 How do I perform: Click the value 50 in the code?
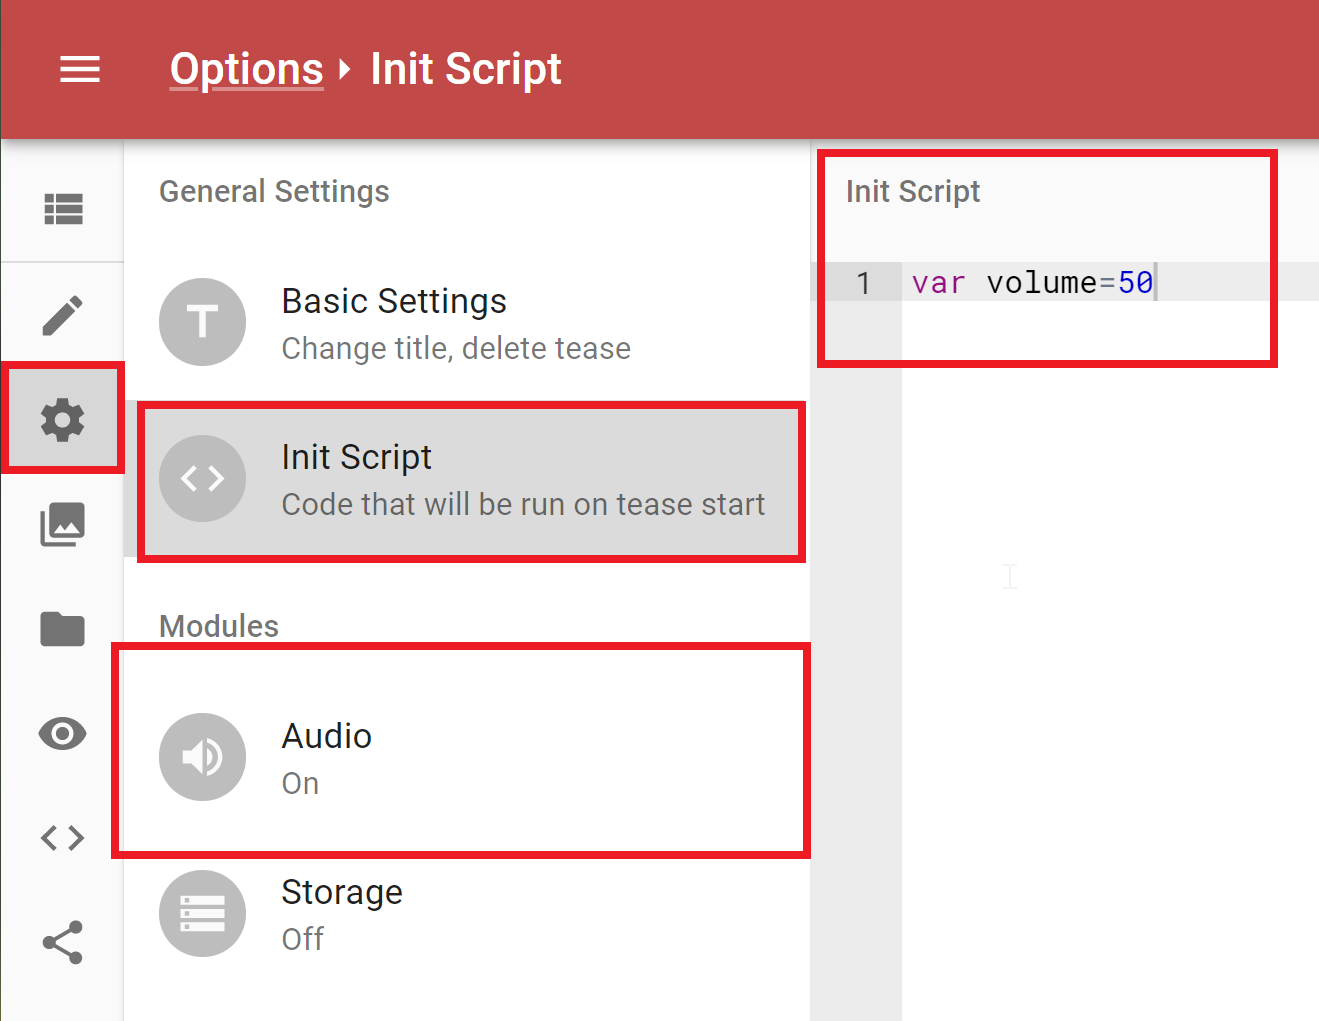tap(1136, 283)
